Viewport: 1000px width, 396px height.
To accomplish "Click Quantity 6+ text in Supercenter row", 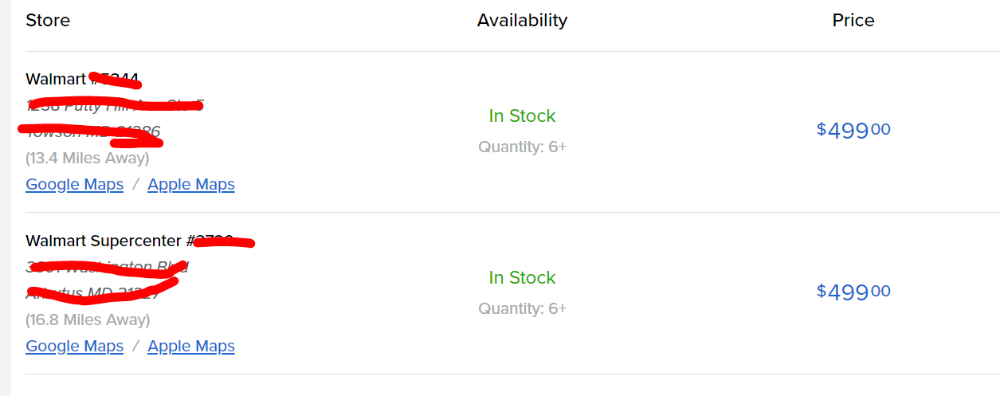I will click(522, 309).
